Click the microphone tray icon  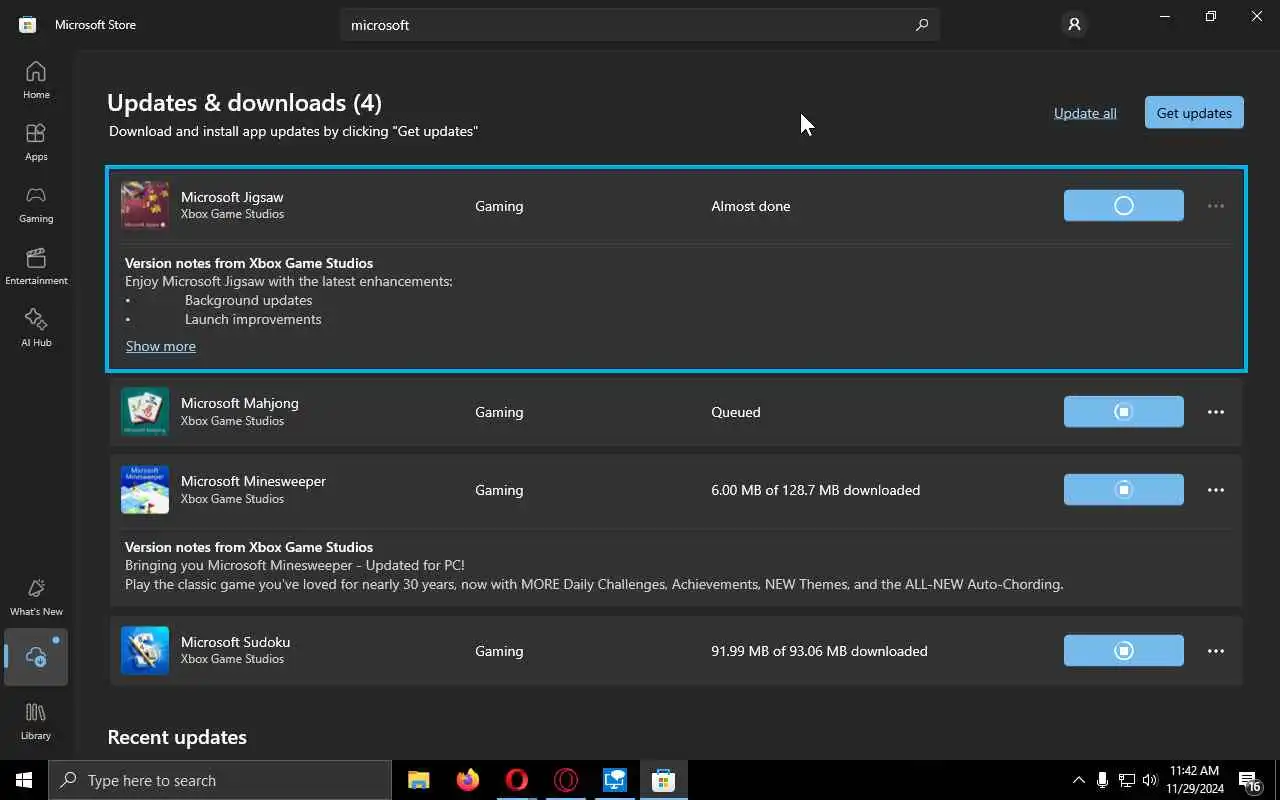[1102, 780]
